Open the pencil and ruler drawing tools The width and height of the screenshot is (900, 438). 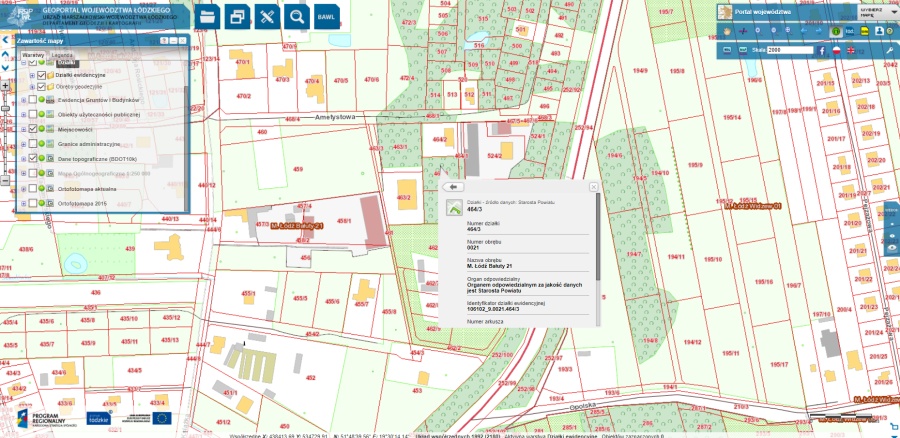[267, 17]
